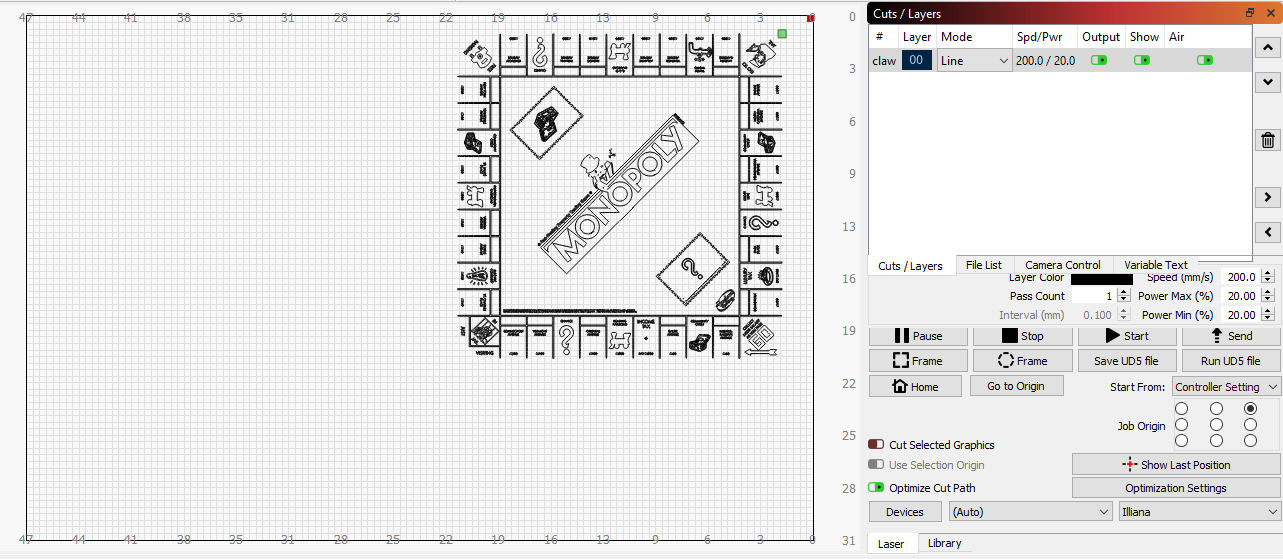Click the claw layer name cell

(884, 61)
